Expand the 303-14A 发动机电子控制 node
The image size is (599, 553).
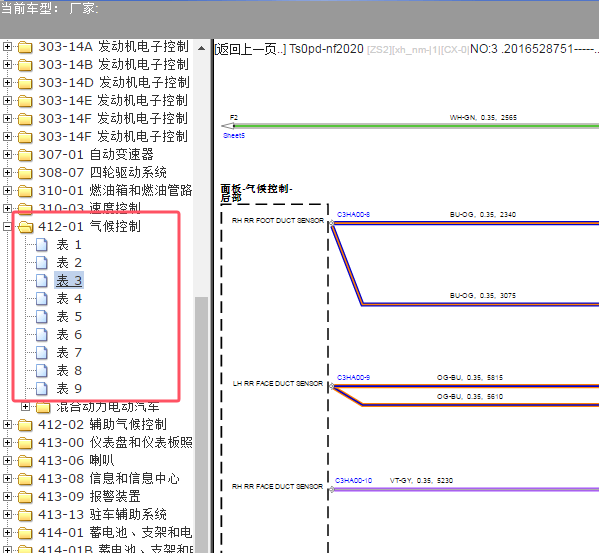7,47
